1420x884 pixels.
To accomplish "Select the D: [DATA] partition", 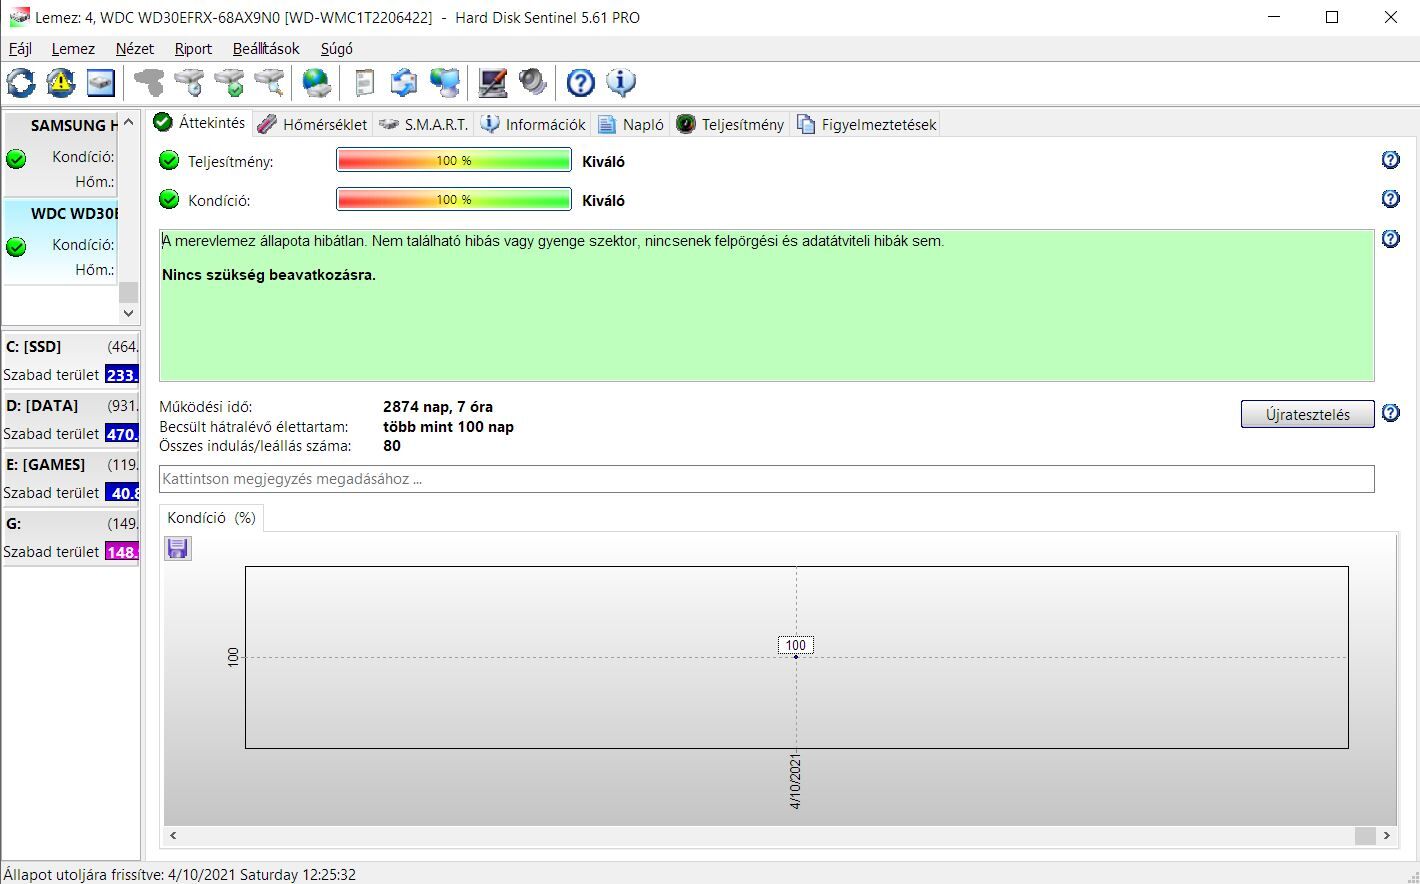I will (71, 419).
